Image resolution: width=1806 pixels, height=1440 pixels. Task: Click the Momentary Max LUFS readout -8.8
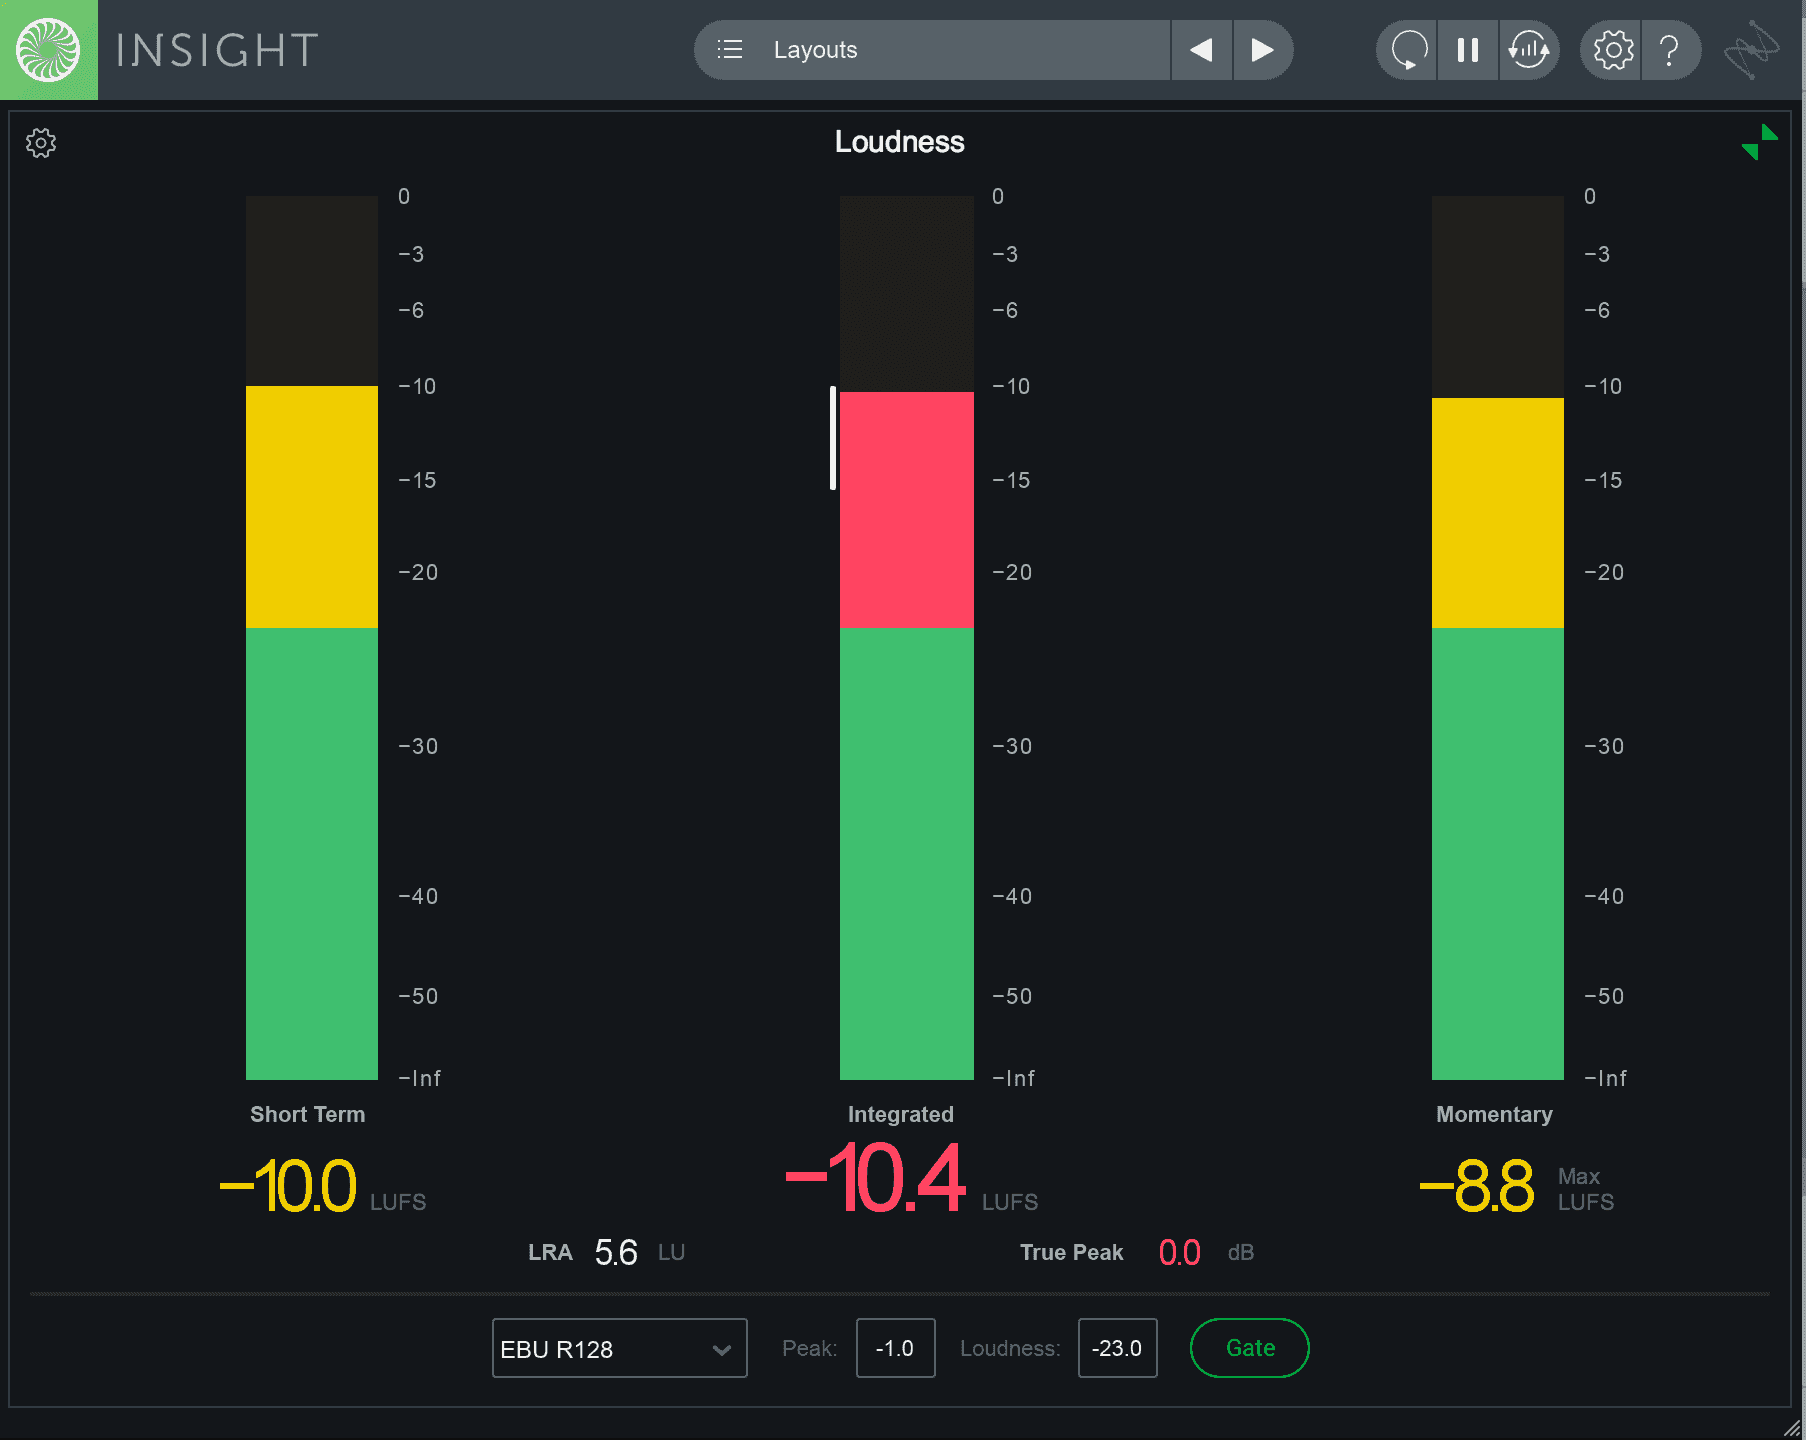click(1476, 1186)
